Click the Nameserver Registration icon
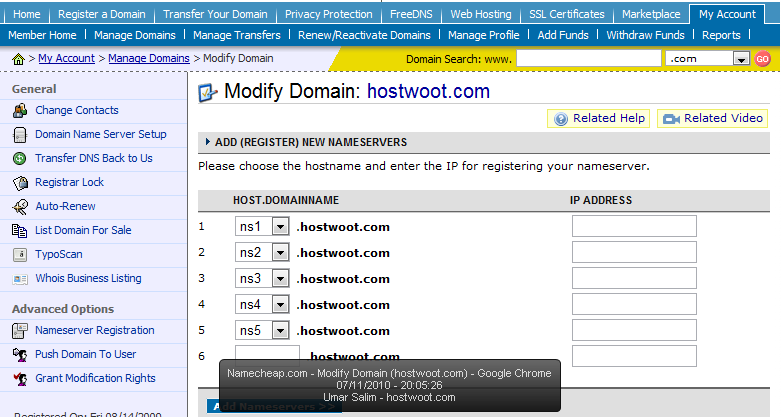This screenshot has height=417, width=781. (x=20, y=330)
